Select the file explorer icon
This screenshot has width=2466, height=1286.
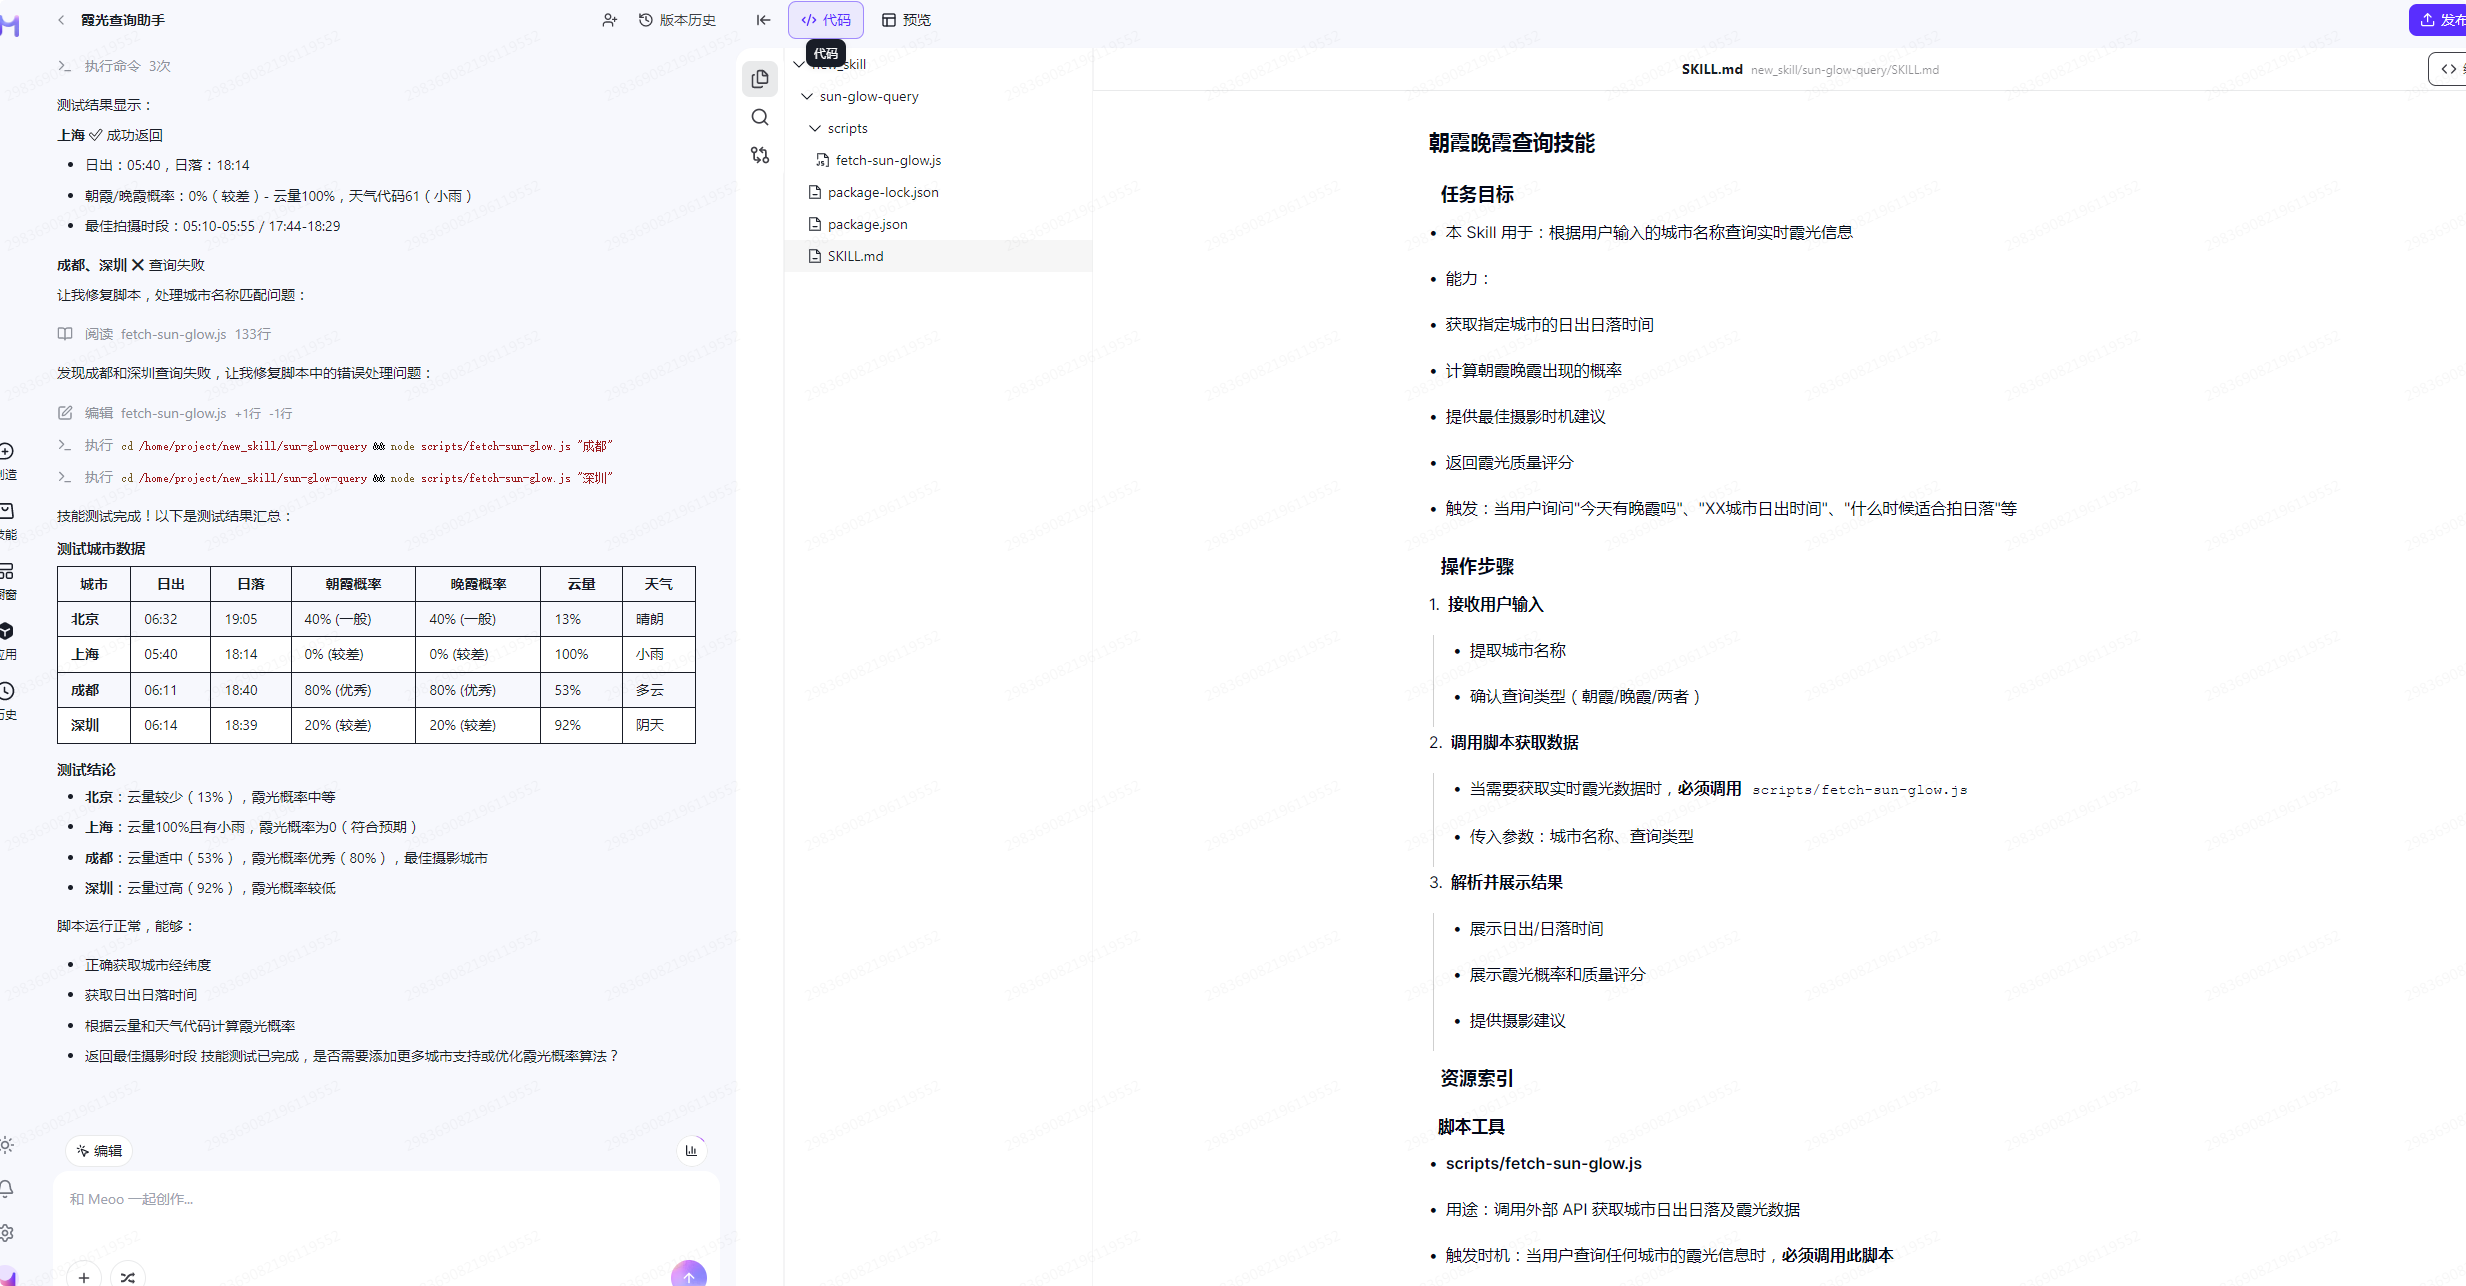click(760, 79)
